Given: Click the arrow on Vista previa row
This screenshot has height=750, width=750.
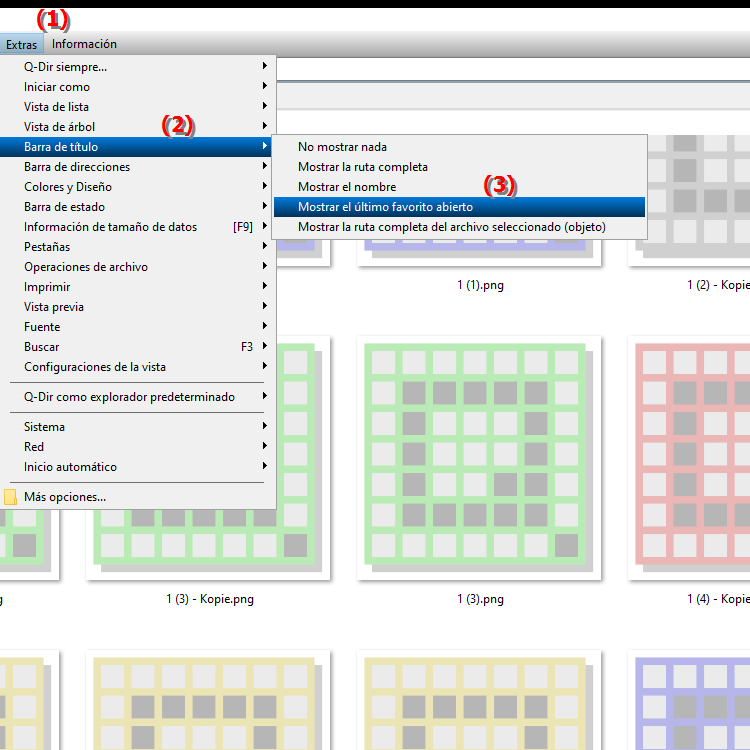Looking at the screenshot, I should [x=265, y=306].
